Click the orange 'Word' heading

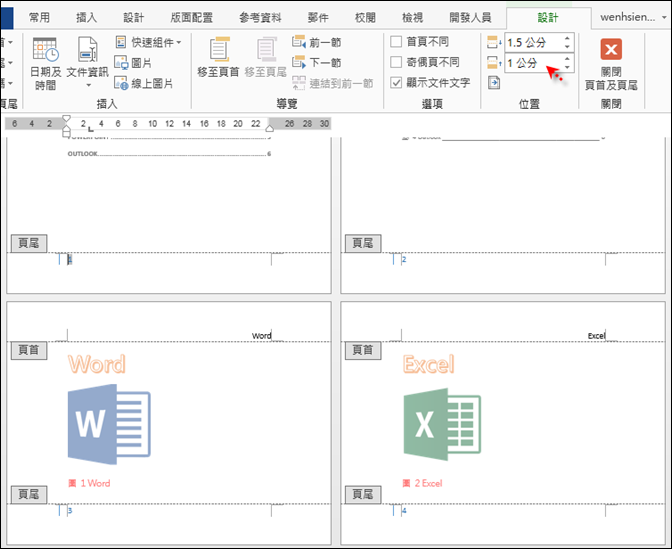click(x=97, y=364)
